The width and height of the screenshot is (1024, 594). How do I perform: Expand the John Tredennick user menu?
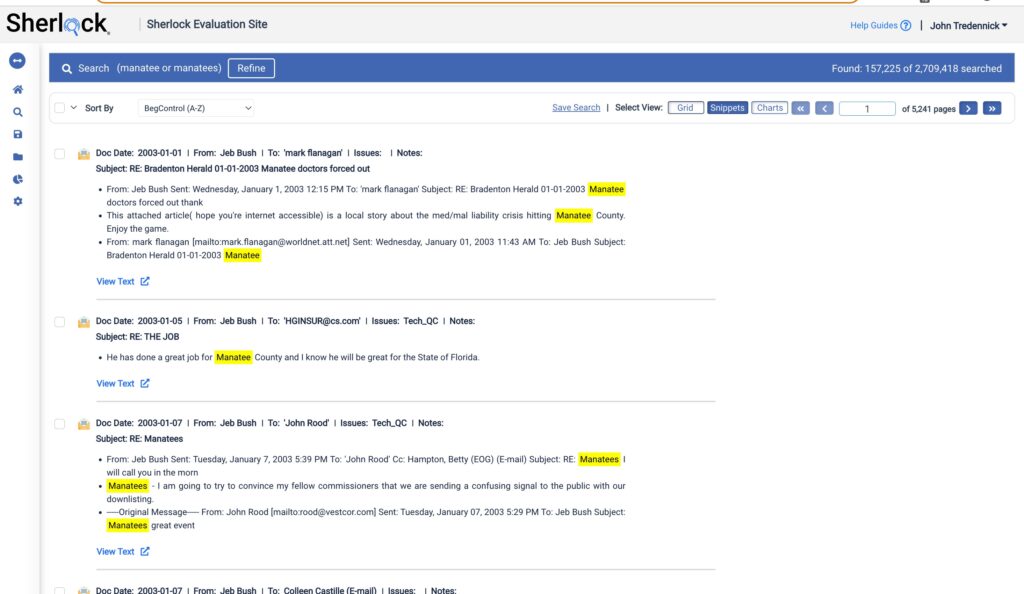[x=968, y=26]
